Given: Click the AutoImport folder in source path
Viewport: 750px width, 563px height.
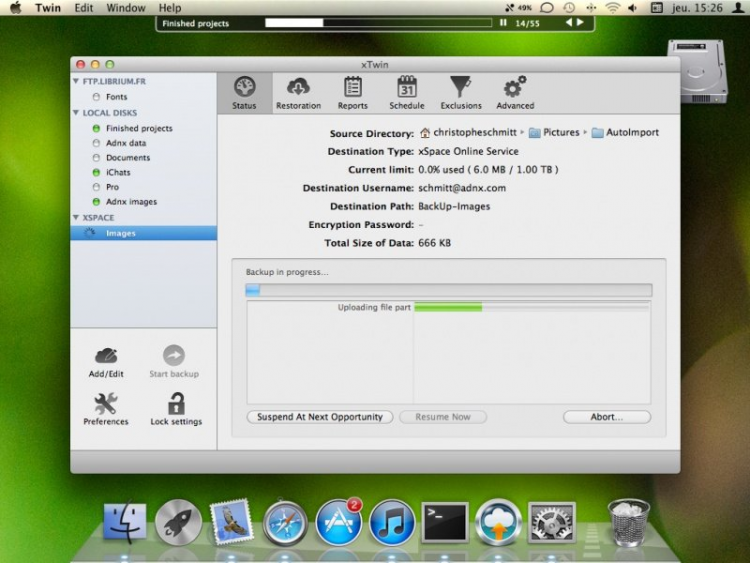Looking at the screenshot, I should (625, 132).
